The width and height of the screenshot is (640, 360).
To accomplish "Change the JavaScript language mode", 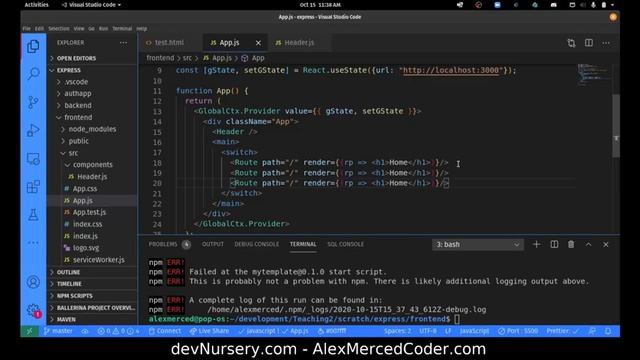I will click(474, 331).
